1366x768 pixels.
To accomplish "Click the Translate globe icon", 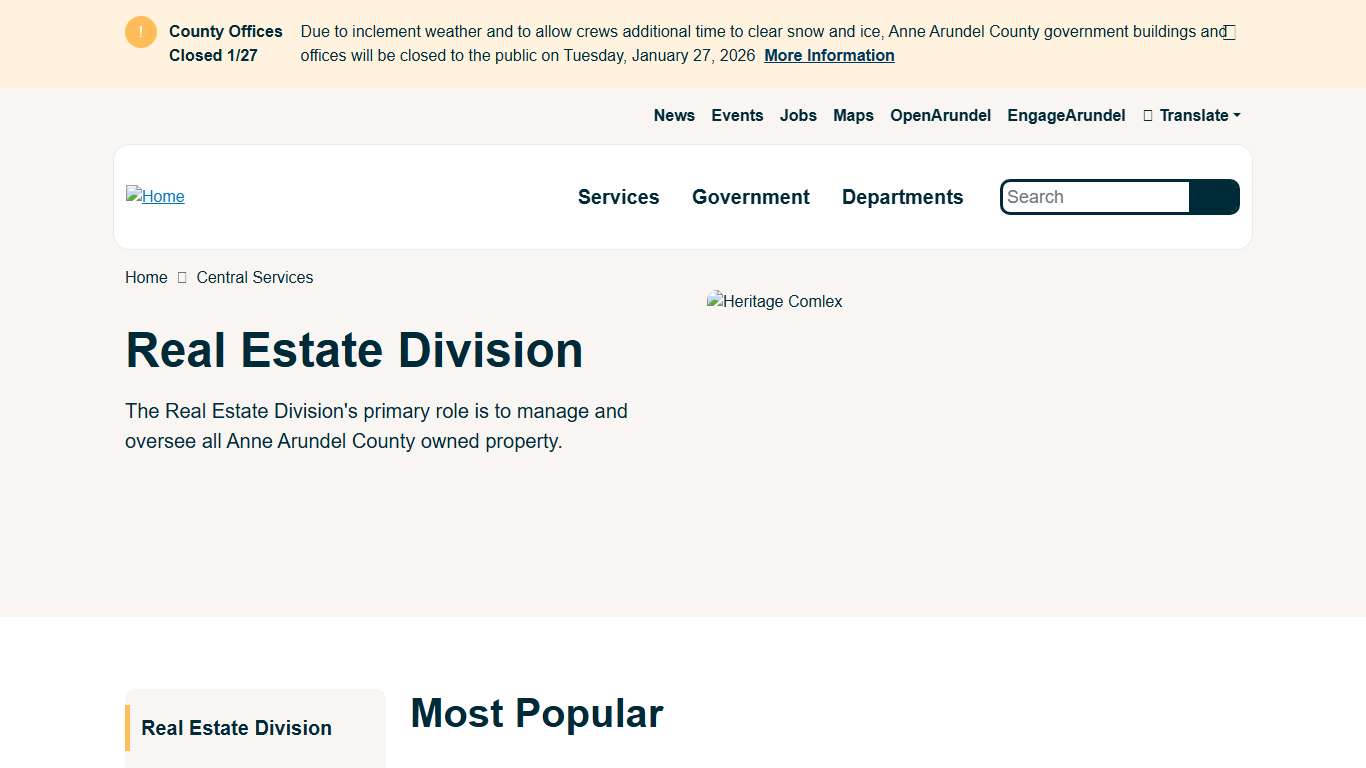I will point(1146,115).
